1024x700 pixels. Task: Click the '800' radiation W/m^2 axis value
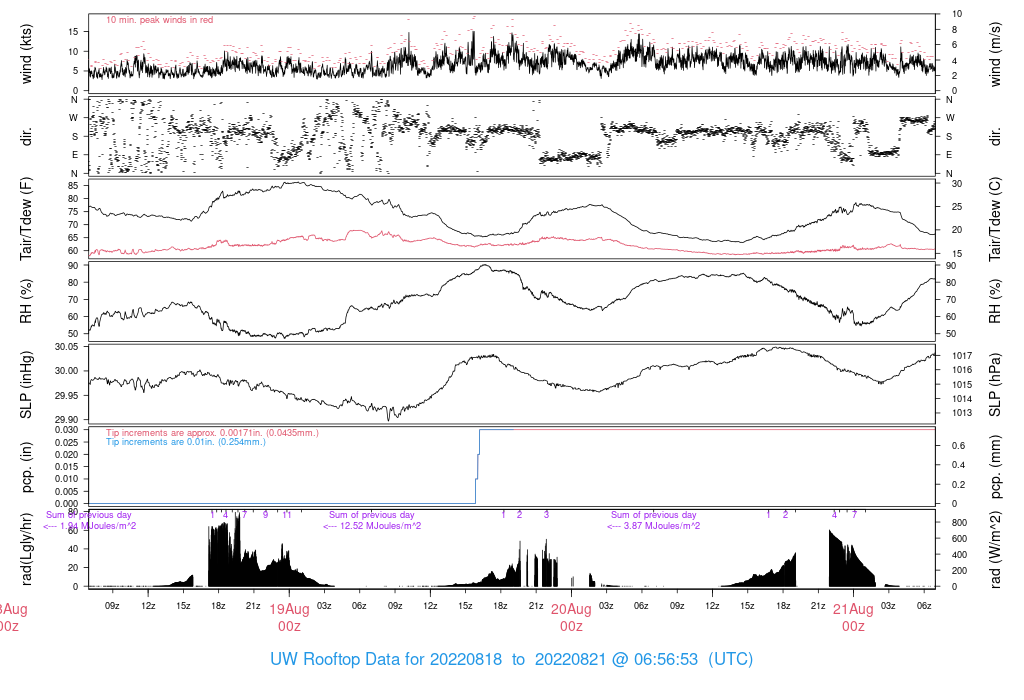click(x=959, y=523)
